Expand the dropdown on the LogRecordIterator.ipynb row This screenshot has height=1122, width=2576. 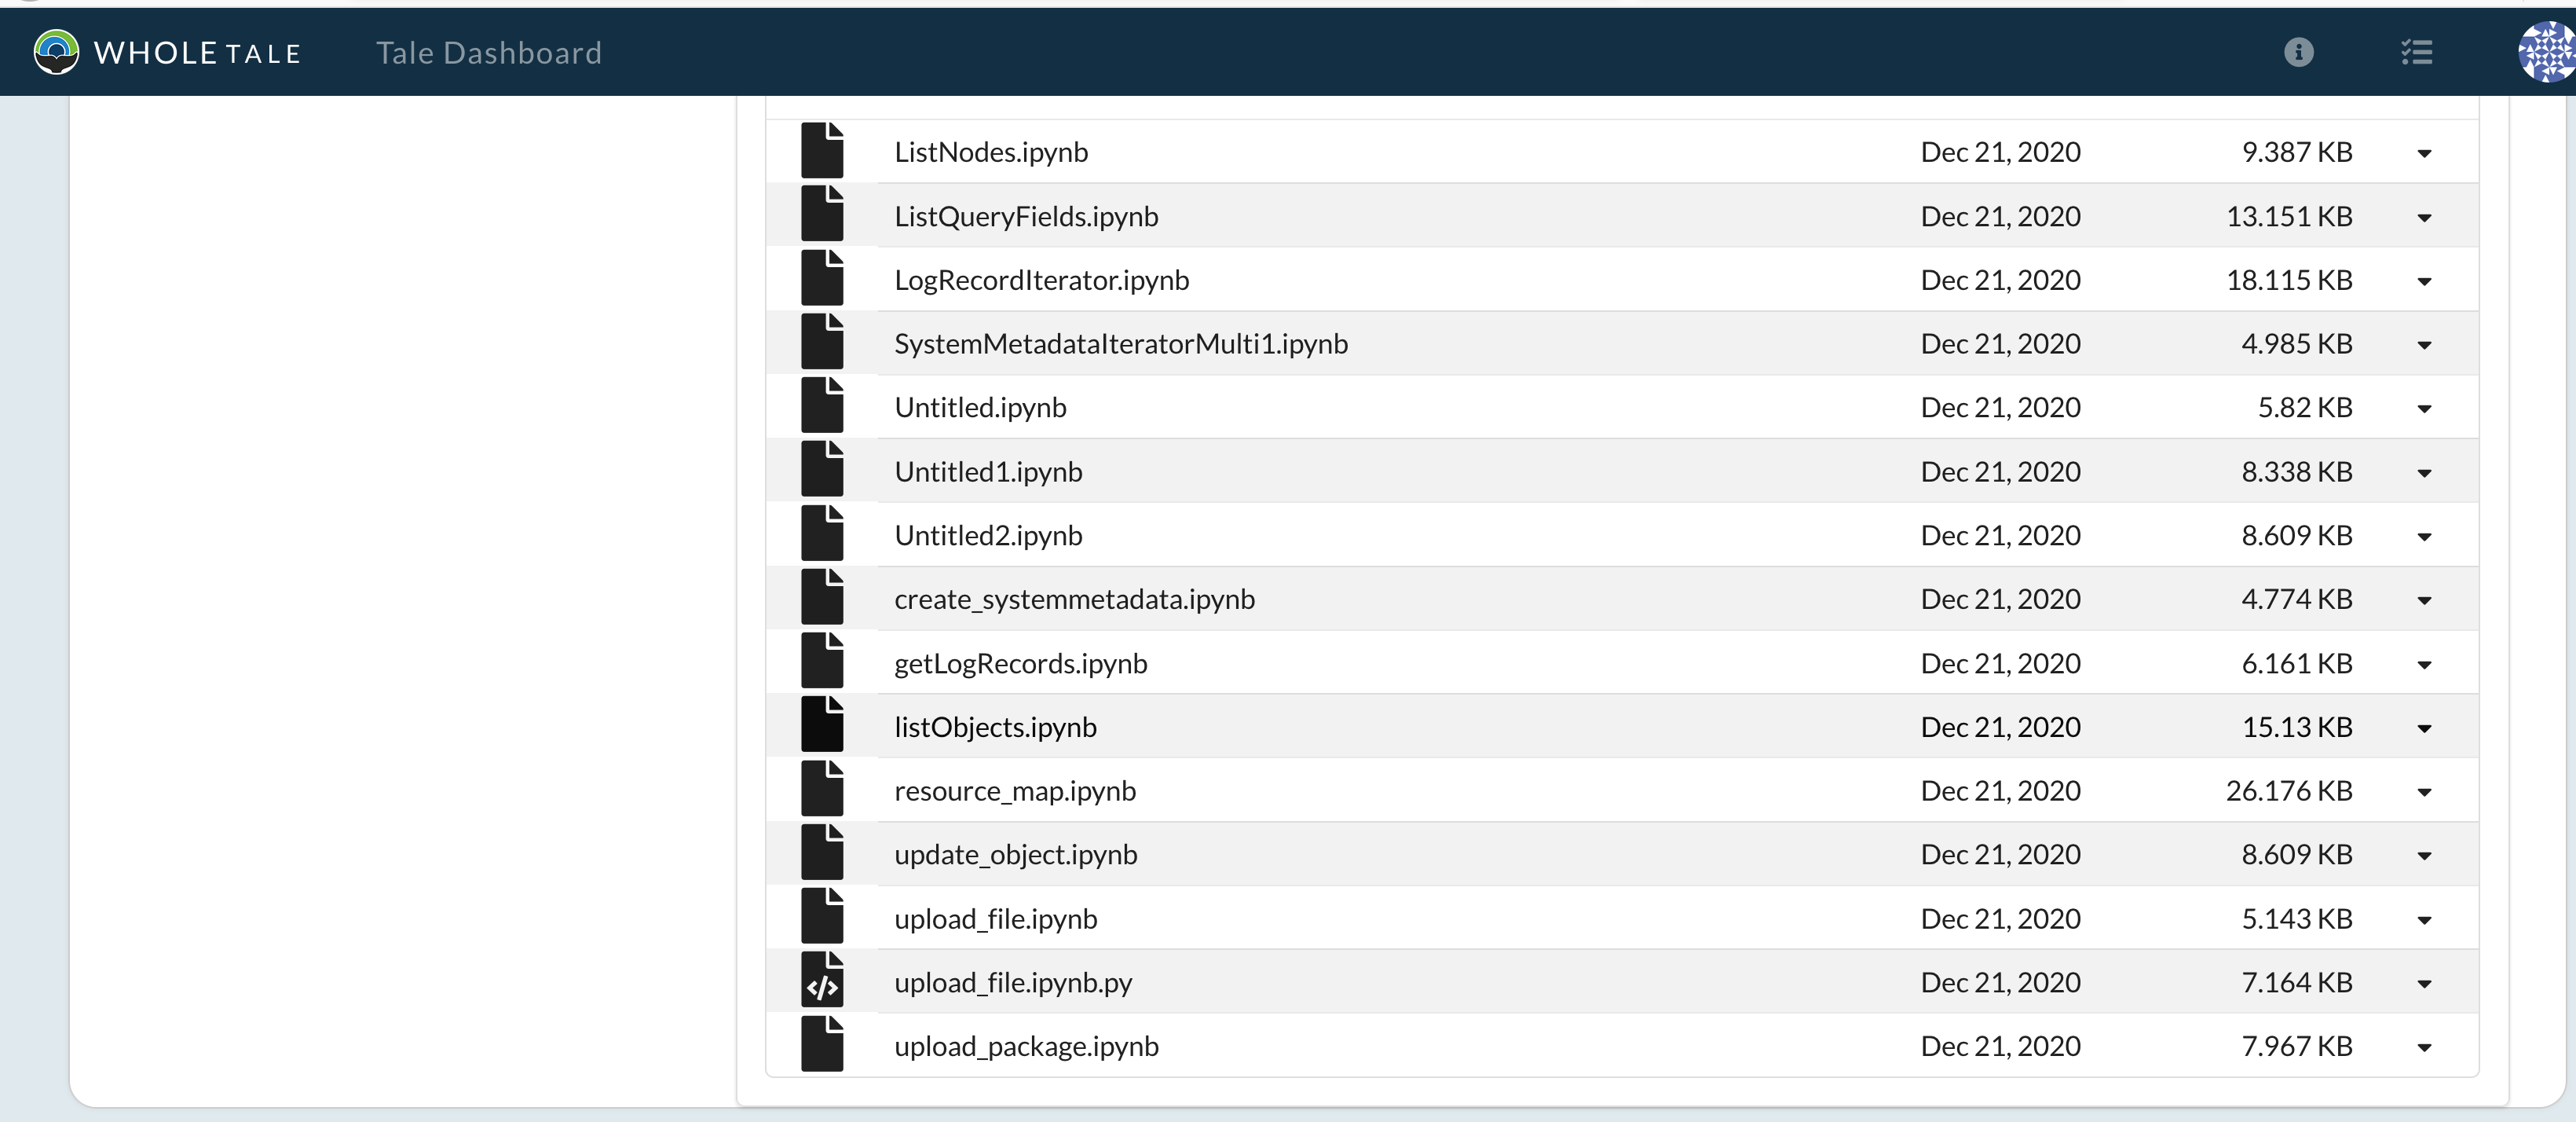point(2425,281)
